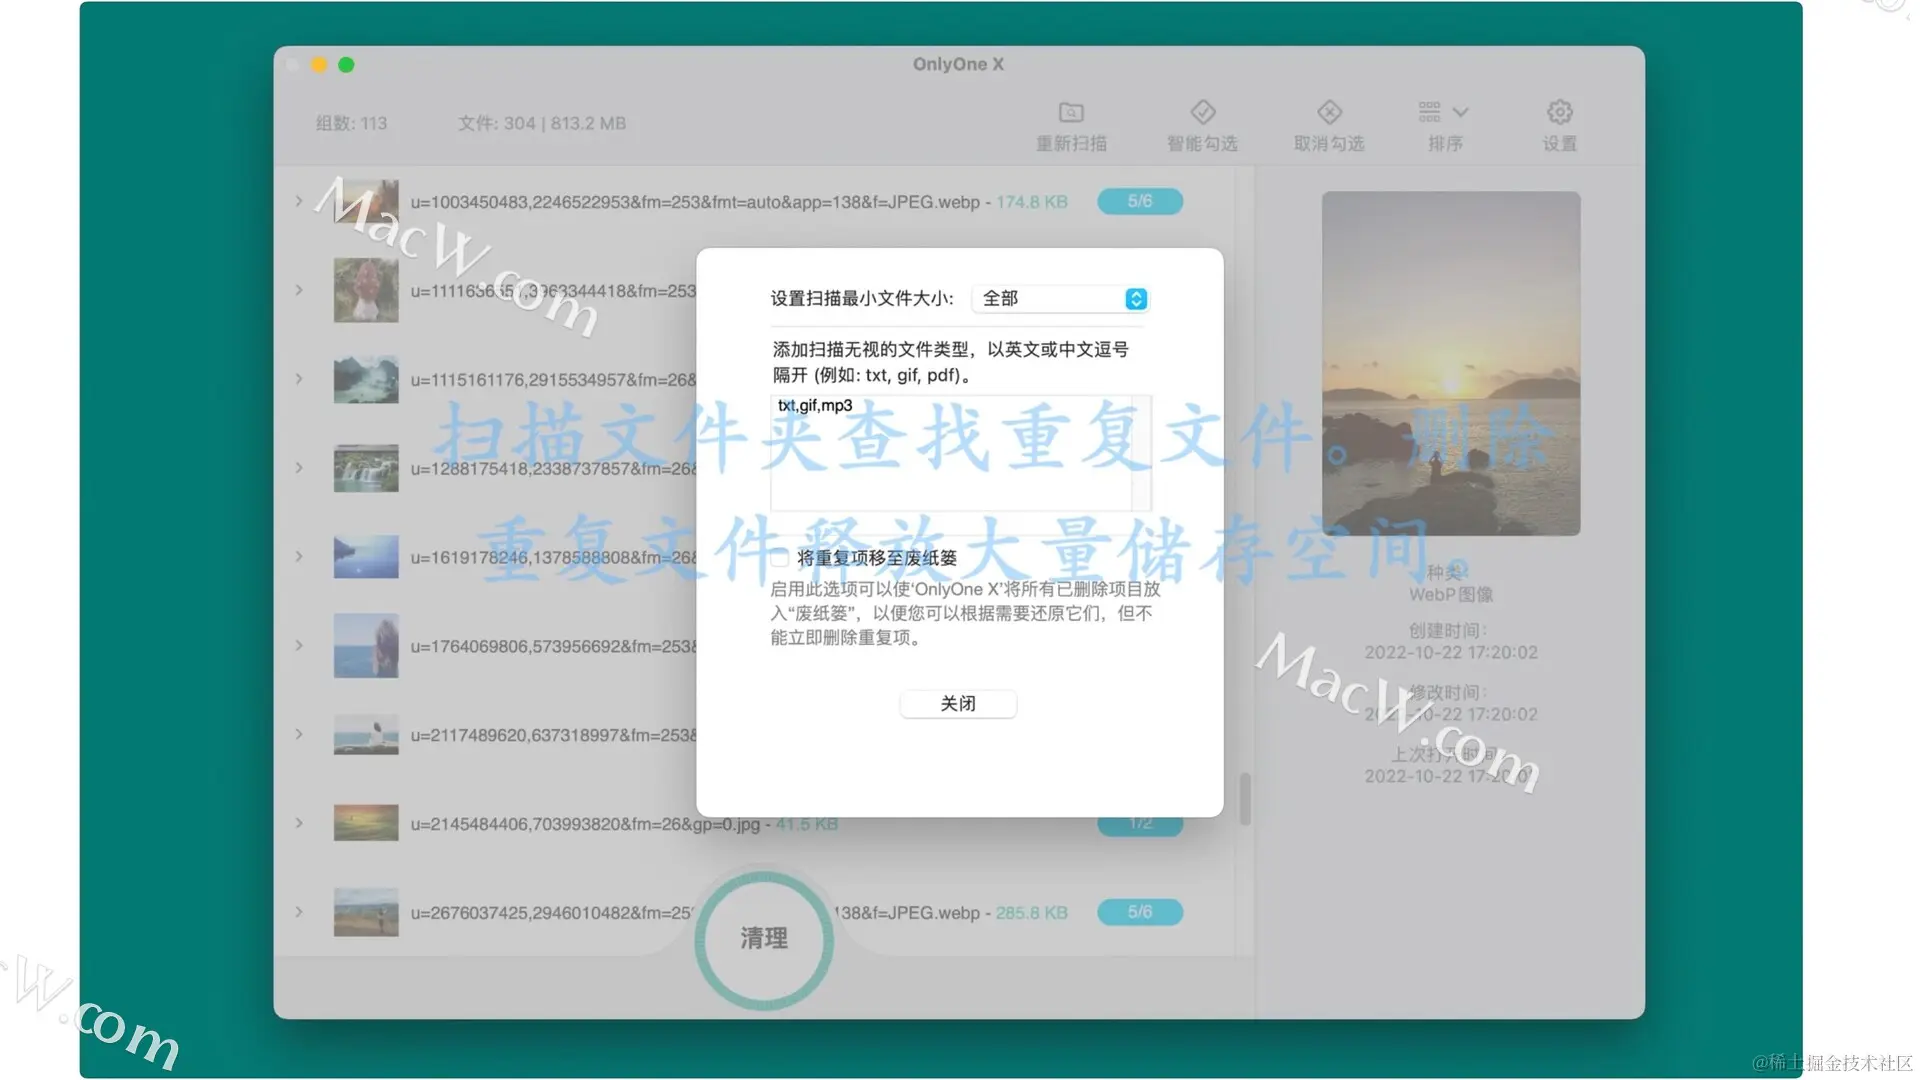Open the Settings (设置) gear icon
Screen dimensions: 1920x1080
pyautogui.click(x=1559, y=113)
